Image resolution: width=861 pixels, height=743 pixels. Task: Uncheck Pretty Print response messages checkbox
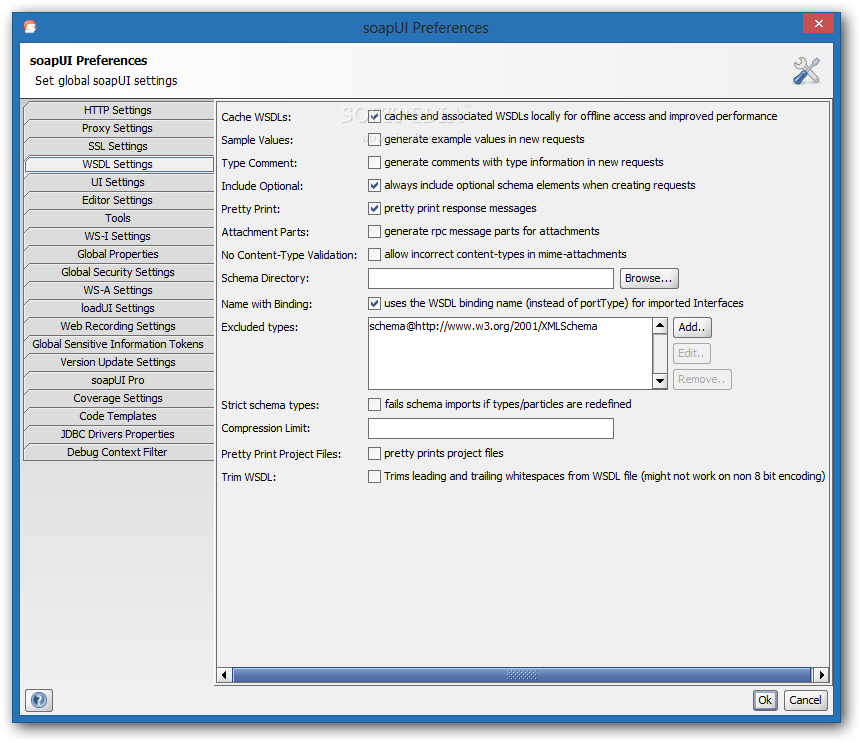click(x=374, y=209)
